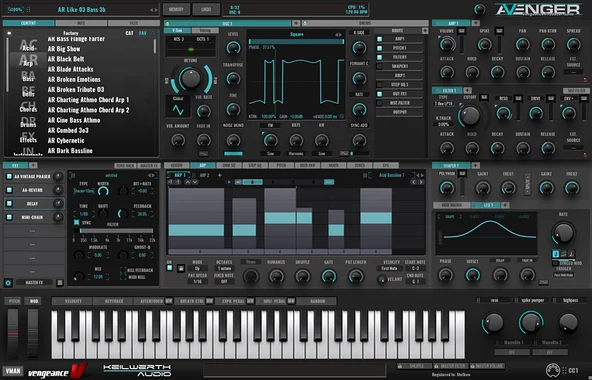592x380 pixels.
Task: Open the modulation slot beside CUTOFF label
Action: click(x=484, y=98)
